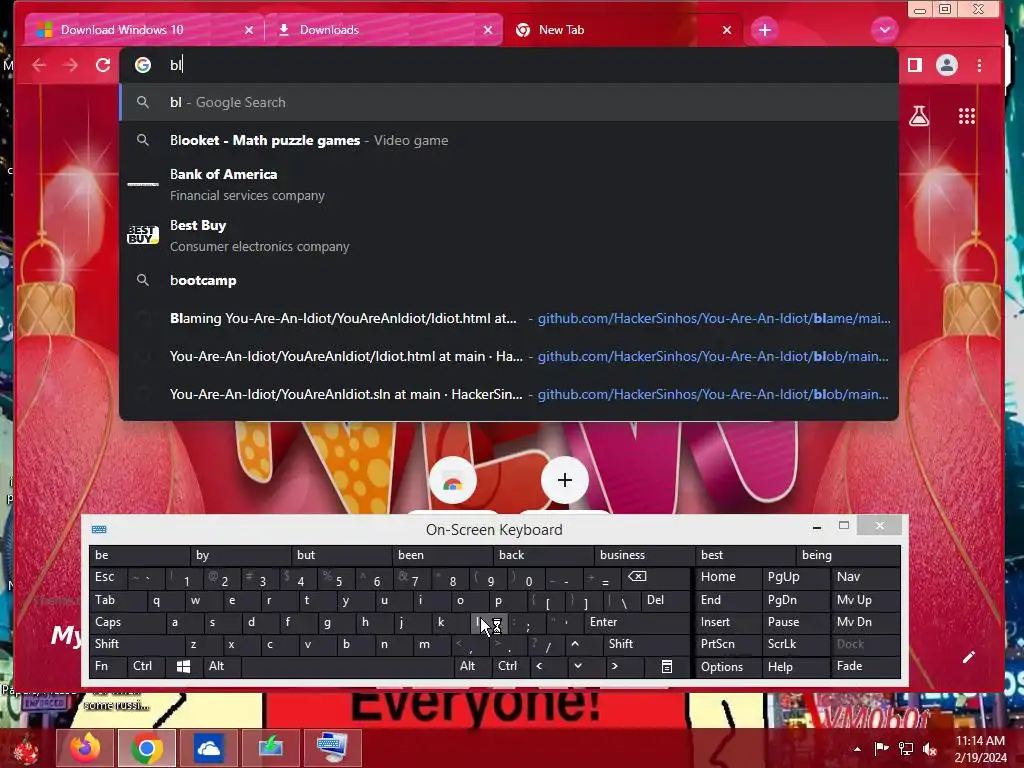Tap the Esc key
Viewport: 1024px width, 768px height.
pyautogui.click(x=108, y=577)
